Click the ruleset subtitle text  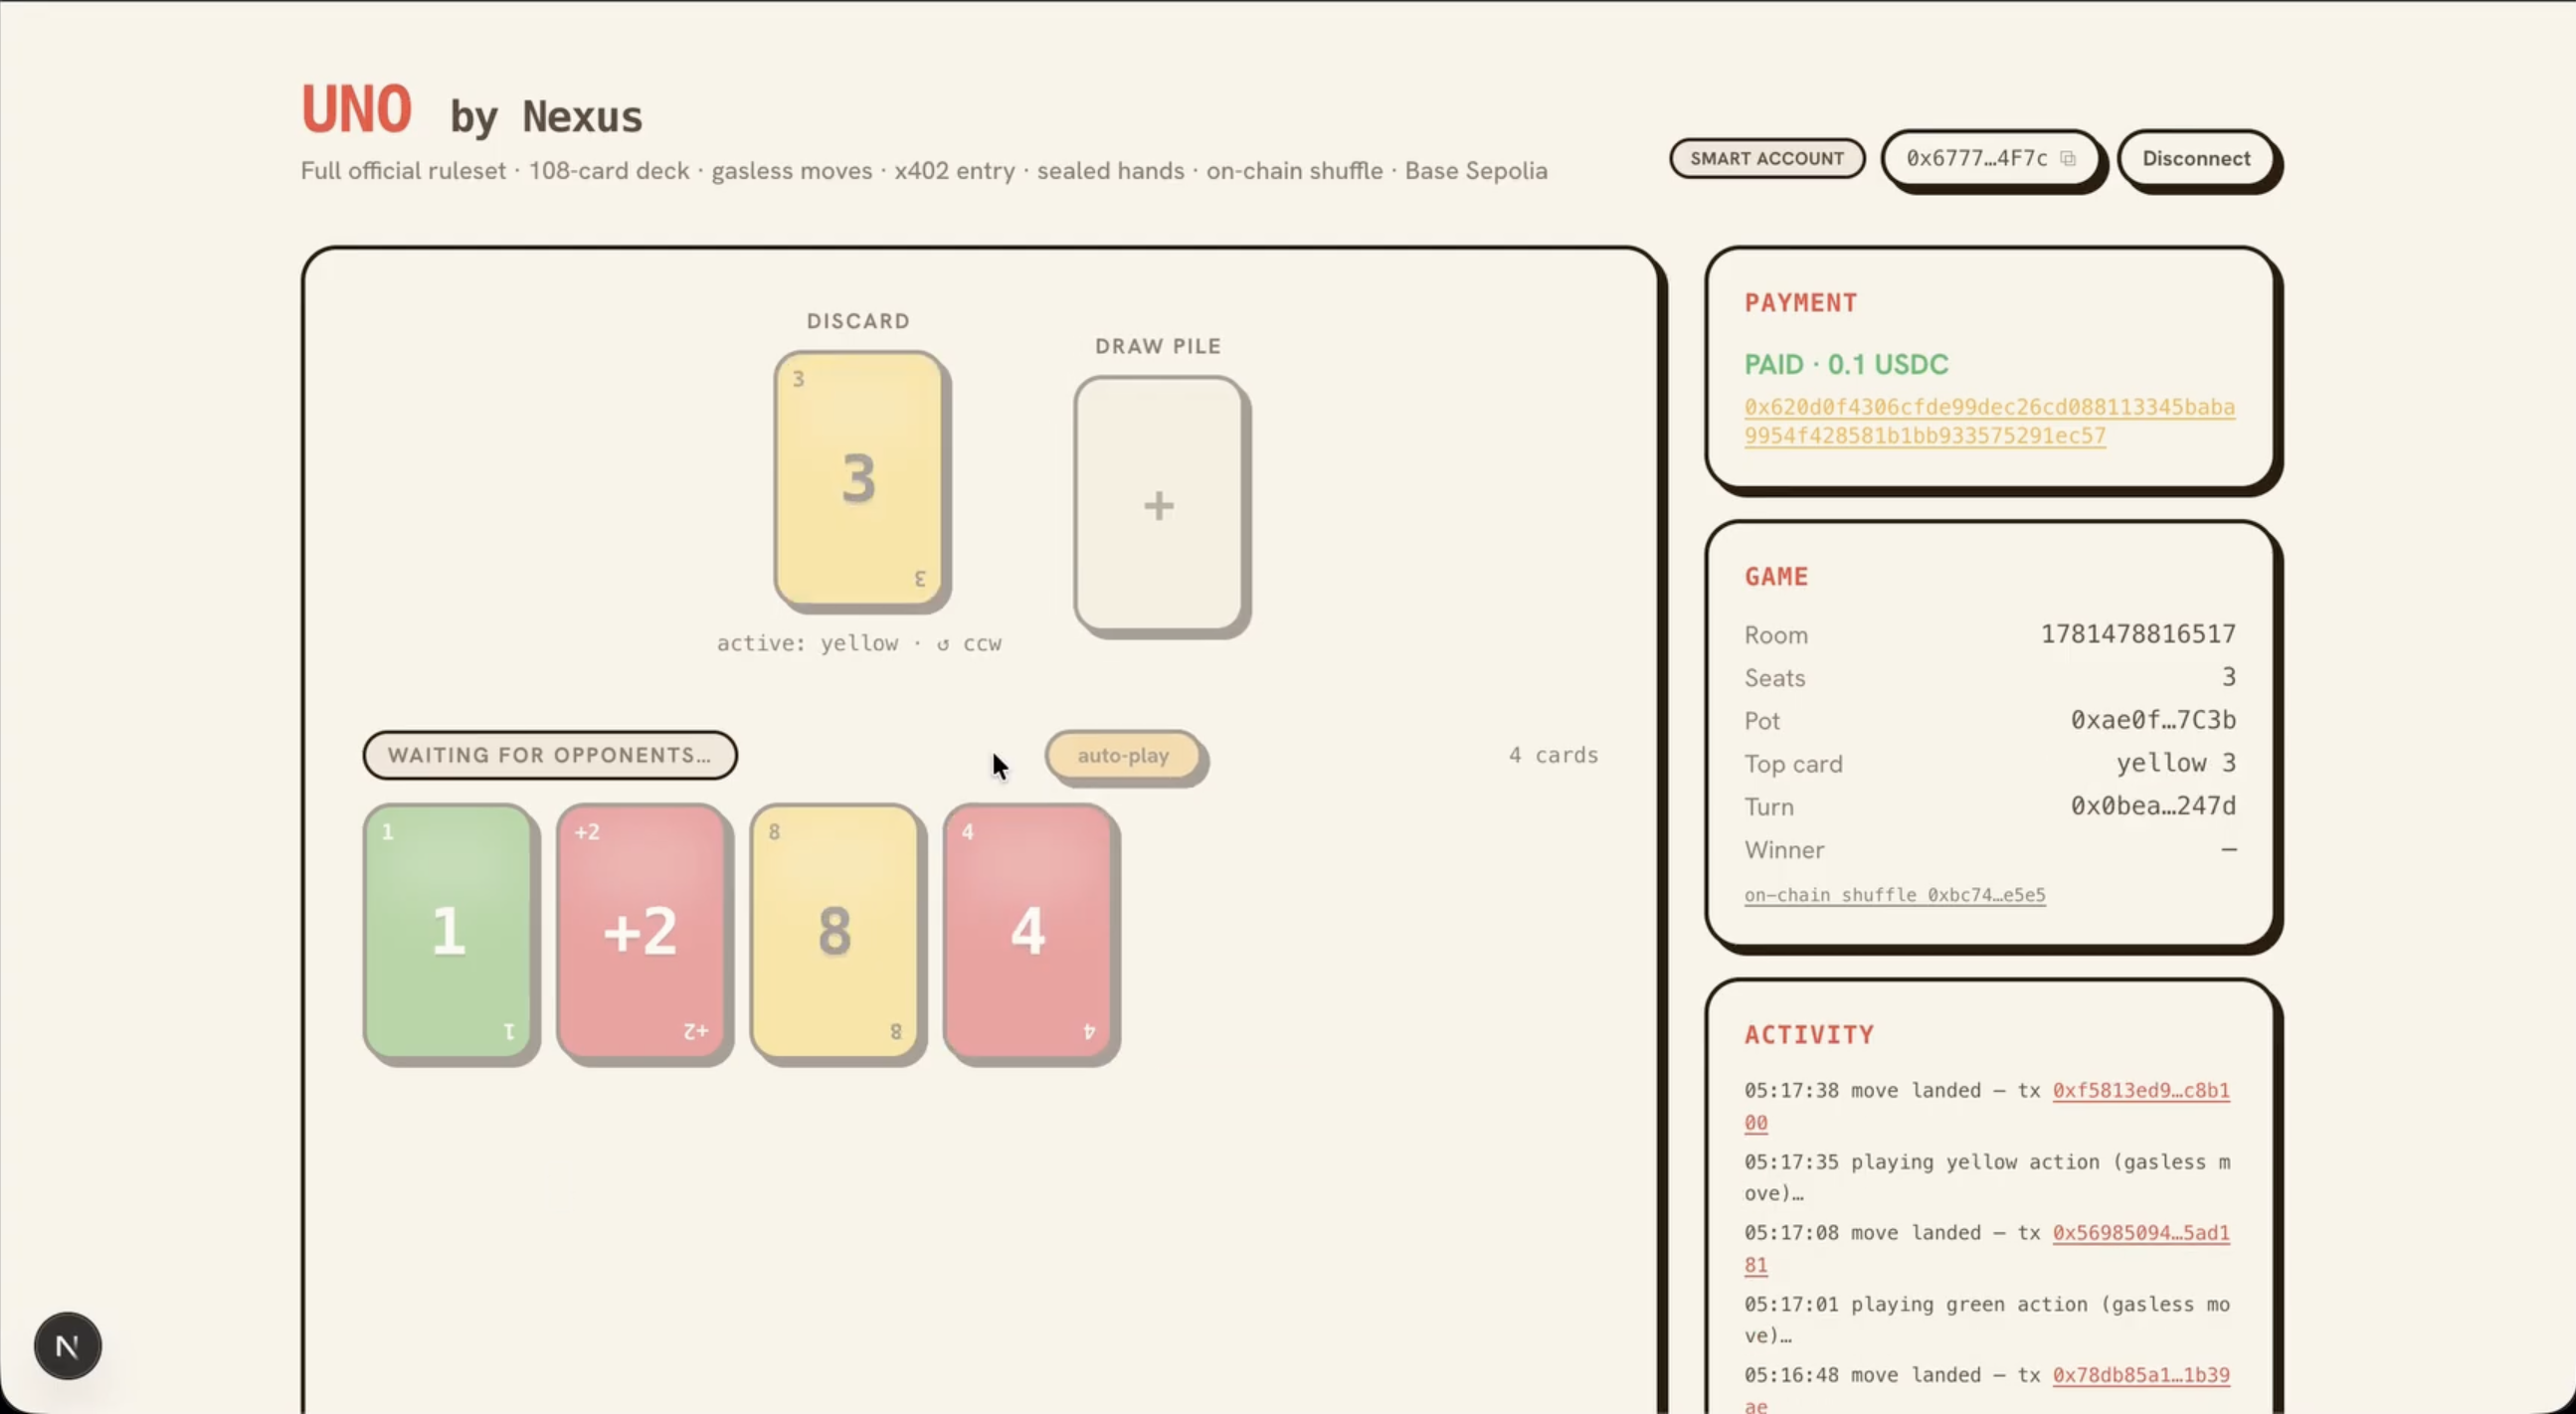(924, 171)
